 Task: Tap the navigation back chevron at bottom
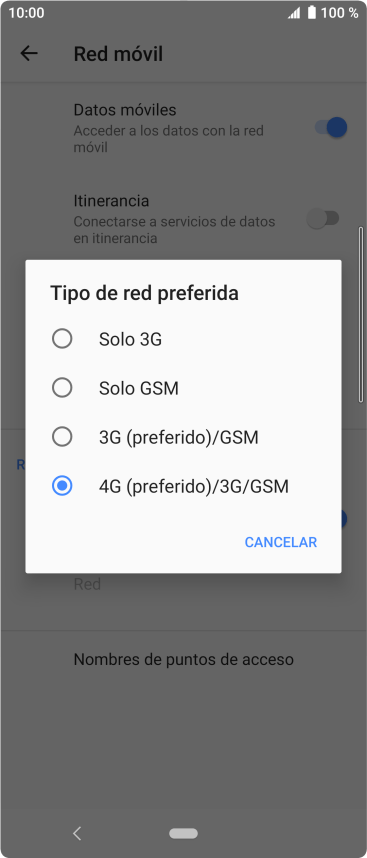(x=77, y=833)
